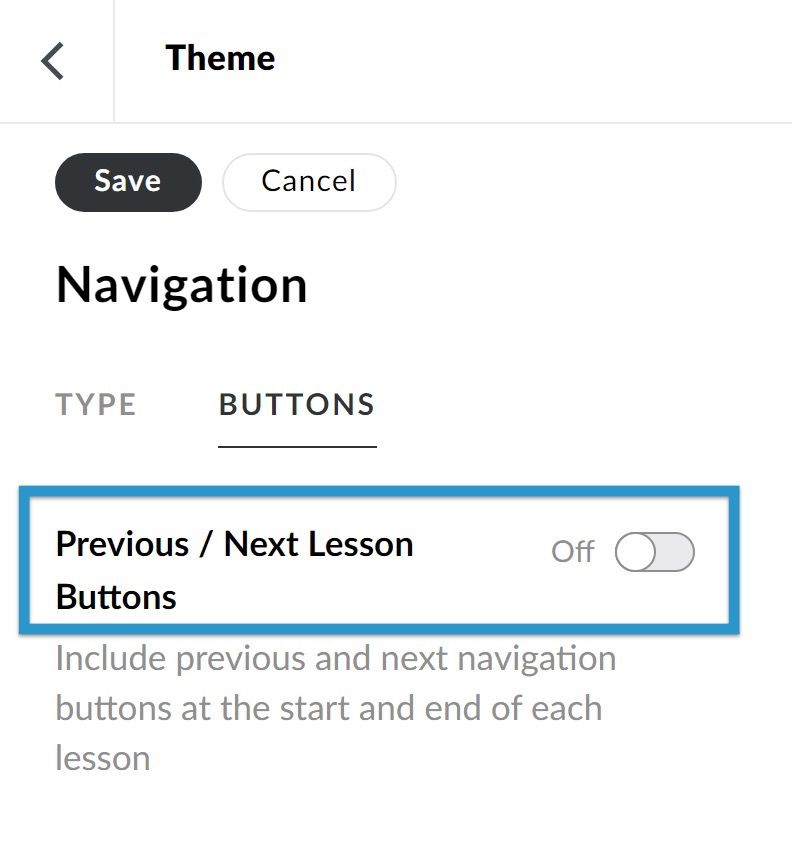Image resolution: width=792 pixels, height=848 pixels.
Task: Select the grayed TYPE navigation tab
Action: point(96,404)
